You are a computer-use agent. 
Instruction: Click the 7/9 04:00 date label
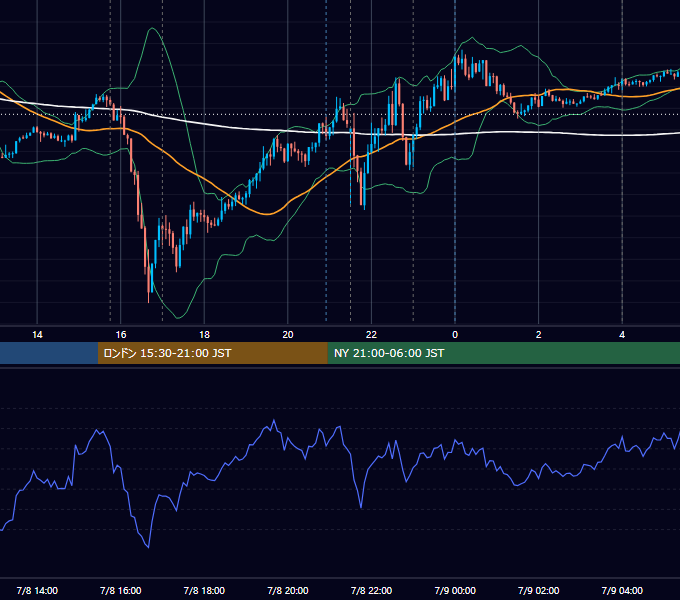(x=622, y=590)
